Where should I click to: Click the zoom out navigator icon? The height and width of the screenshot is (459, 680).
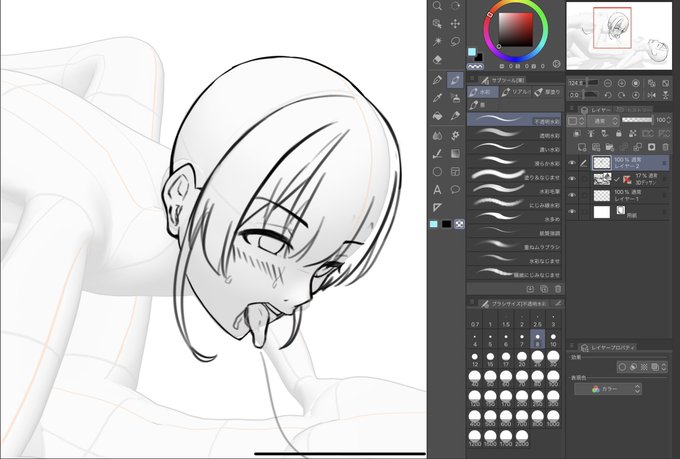[x=608, y=83]
